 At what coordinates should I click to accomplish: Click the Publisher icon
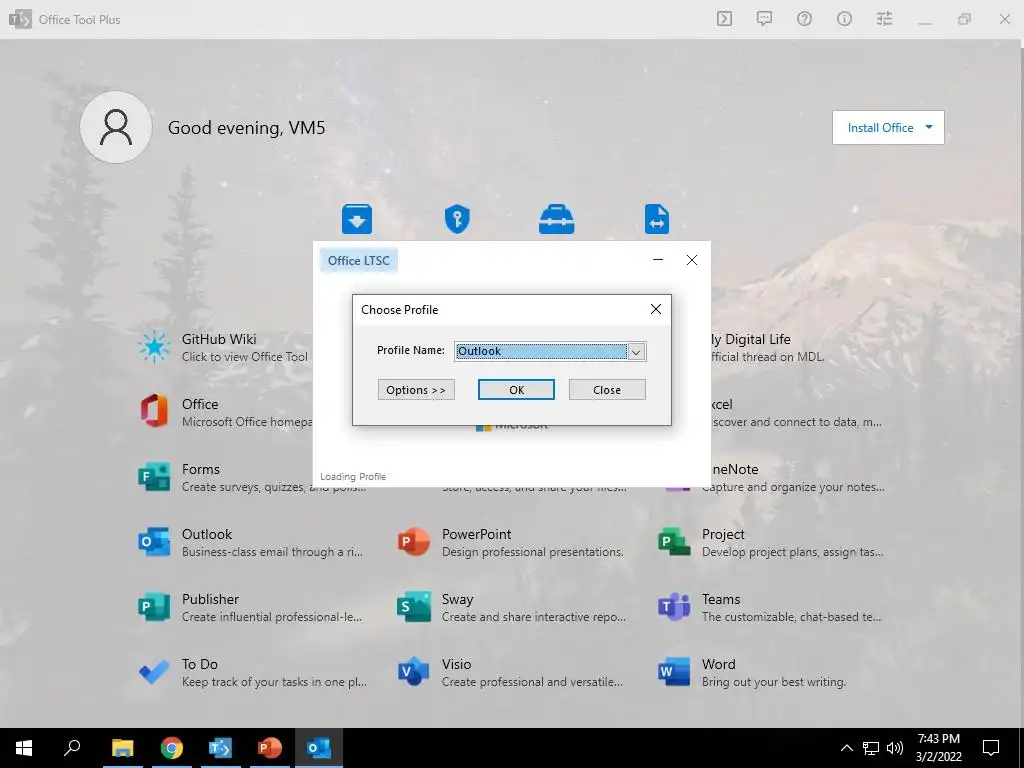[154, 607]
